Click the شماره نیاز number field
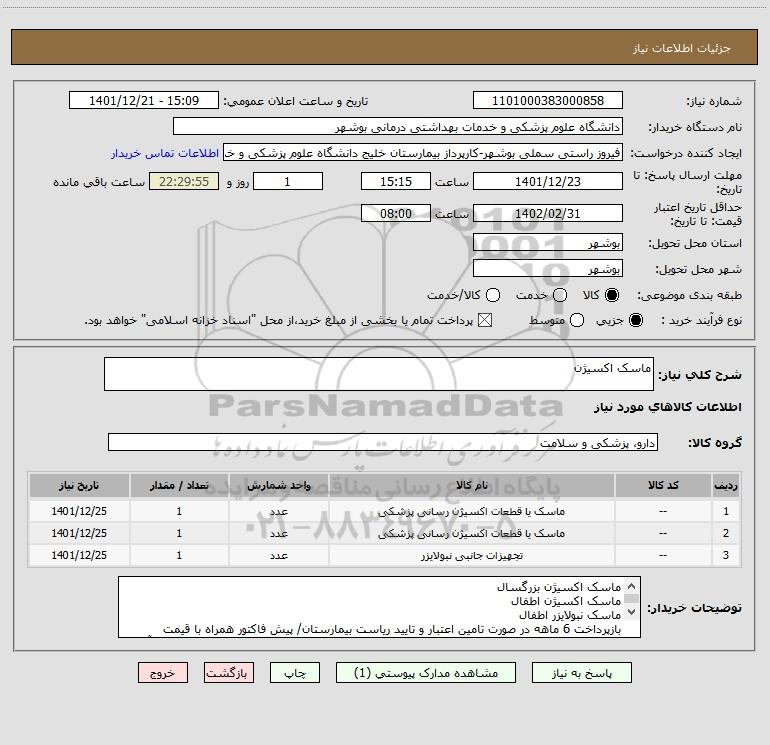770x745 pixels. pos(548,101)
